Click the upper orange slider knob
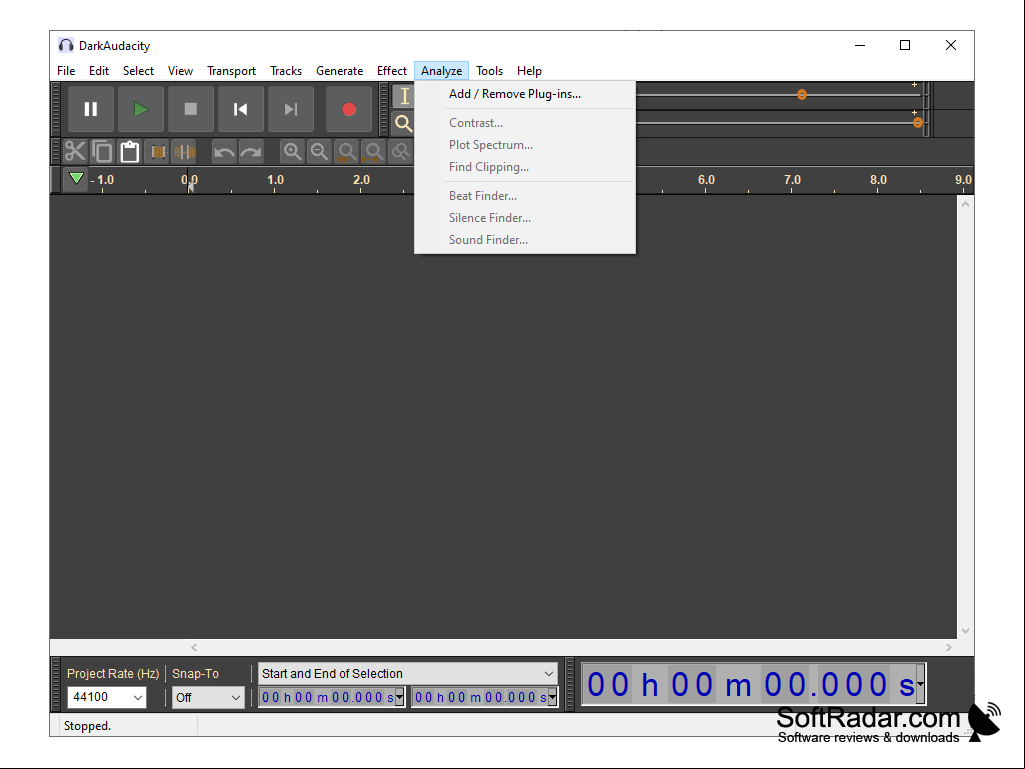Image resolution: width=1025 pixels, height=769 pixels. click(802, 95)
